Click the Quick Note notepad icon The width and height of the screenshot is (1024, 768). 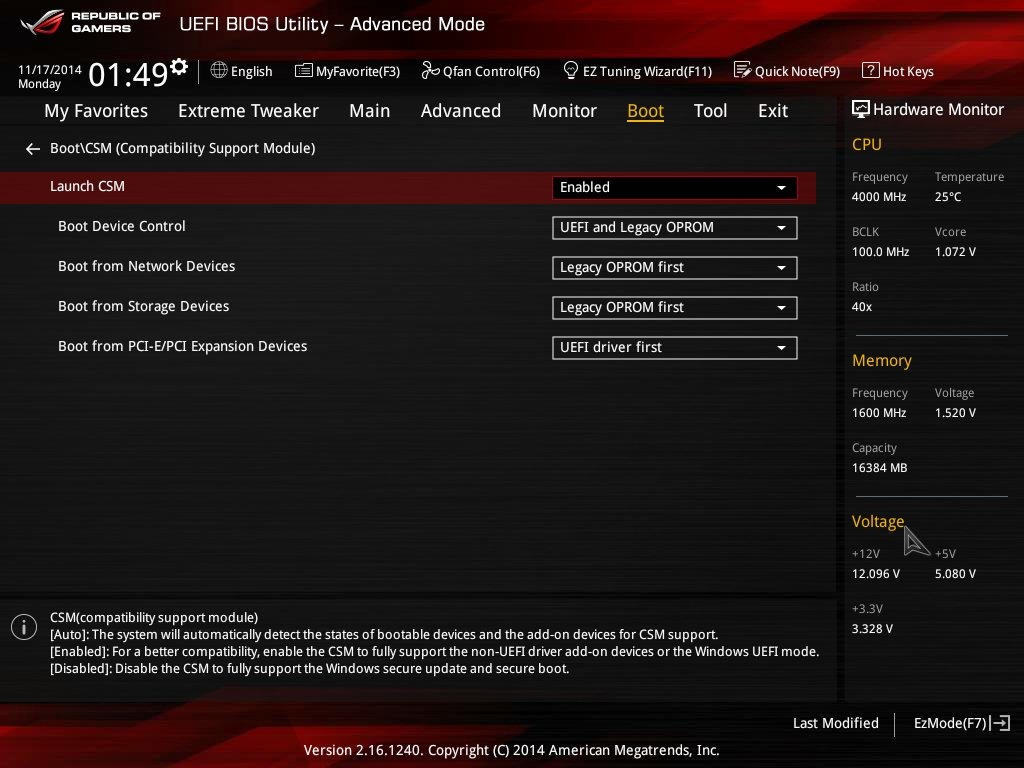[x=743, y=70]
